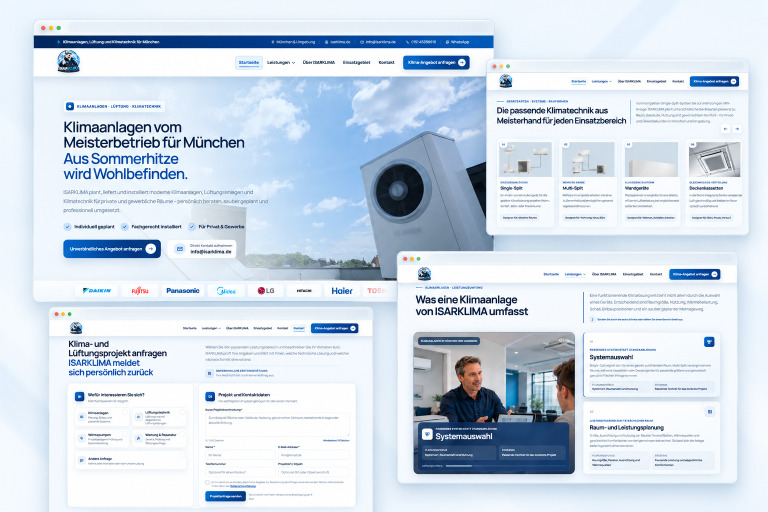The width and height of the screenshot is (768, 512).
Task: Click the Hitachi brand logo
Action: pyautogui.click(x=304, y=291)
